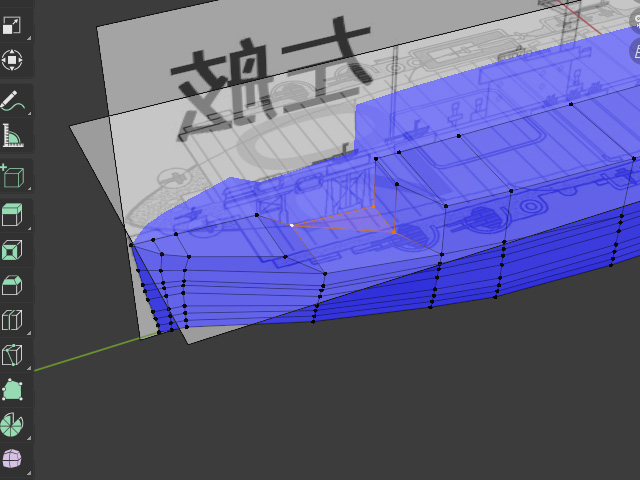Select the Spin tool
Viewport: 640px width, 480px height.
[12, 425]
